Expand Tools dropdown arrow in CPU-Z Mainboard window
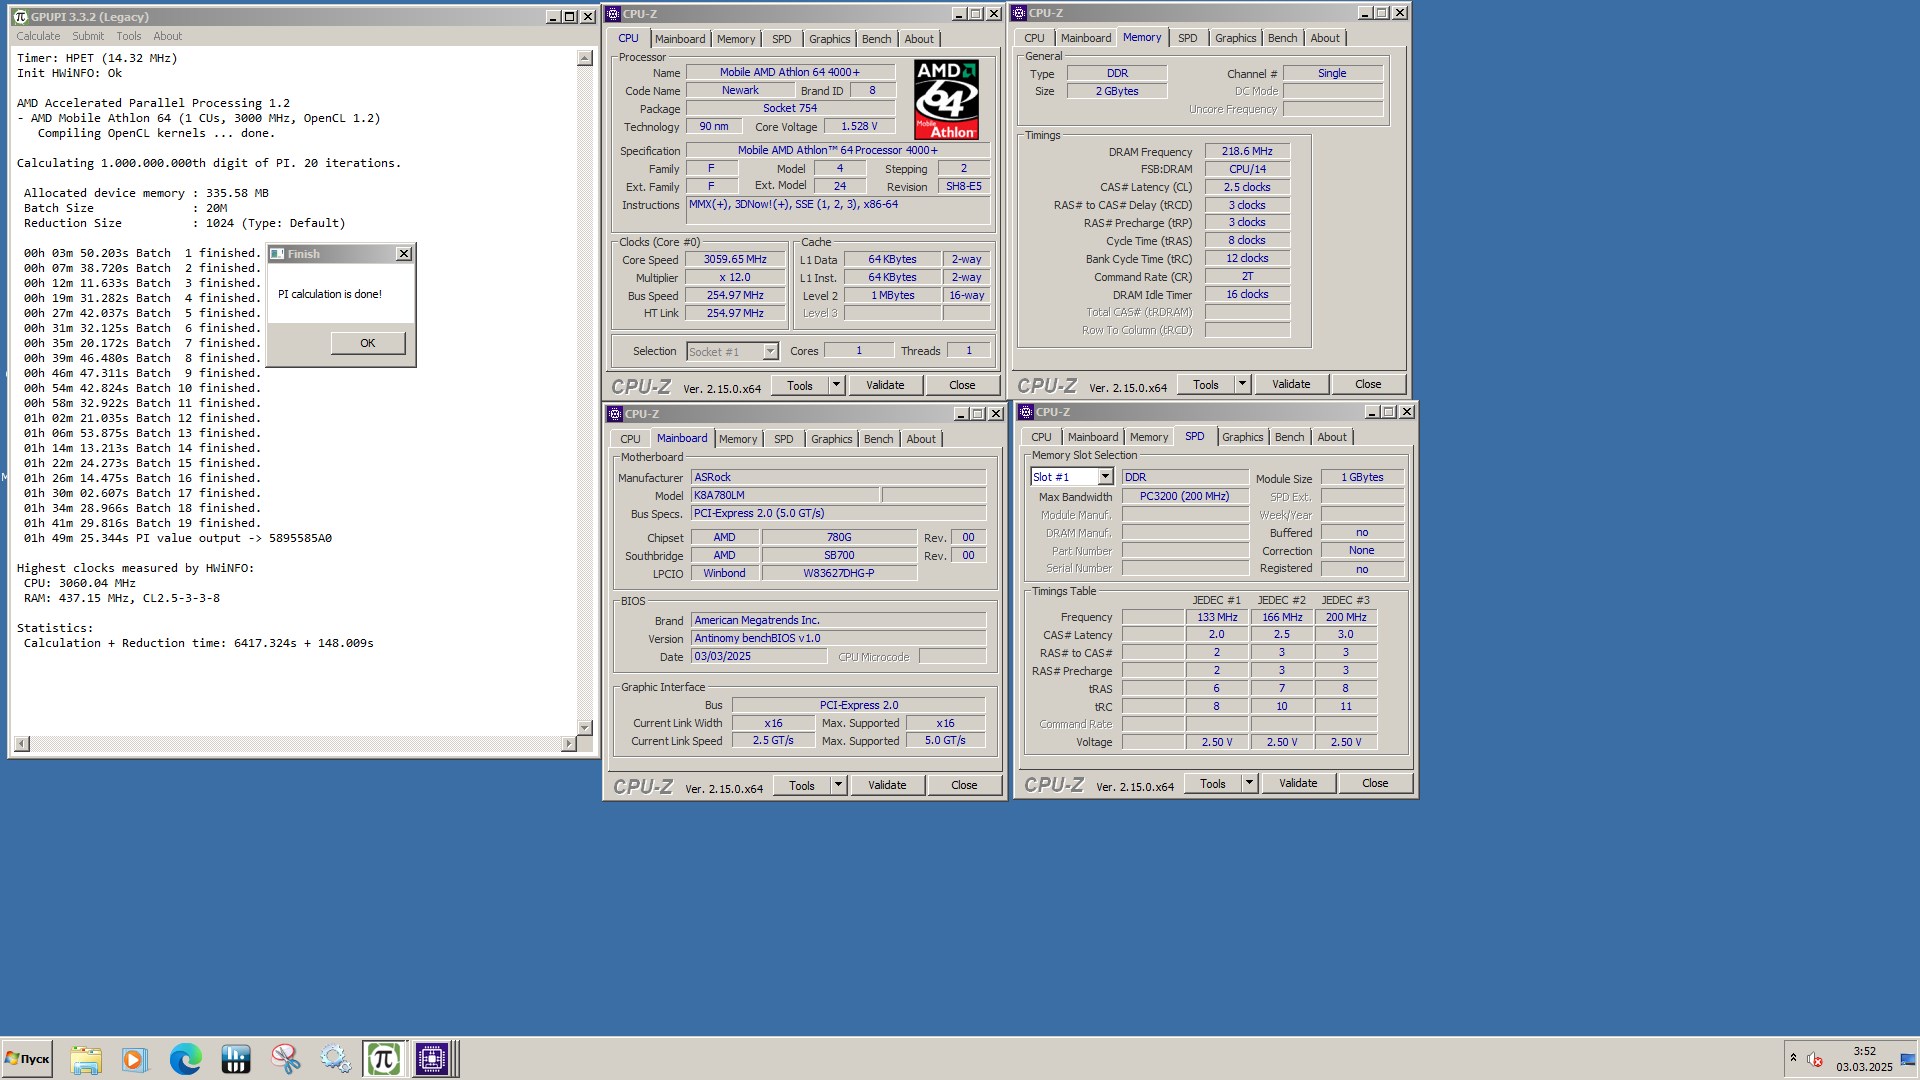This screenshot has height=1080, width=1920. (839, 785)
